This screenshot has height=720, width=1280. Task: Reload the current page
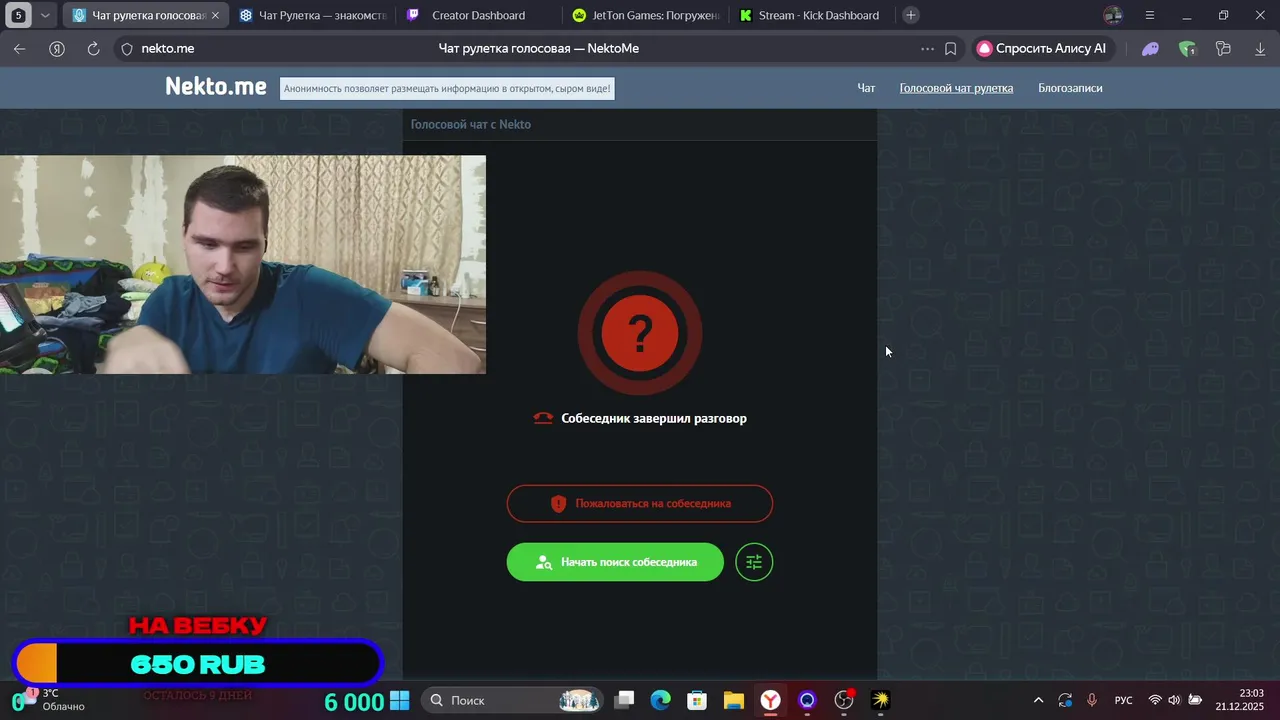tap(93, 48)
